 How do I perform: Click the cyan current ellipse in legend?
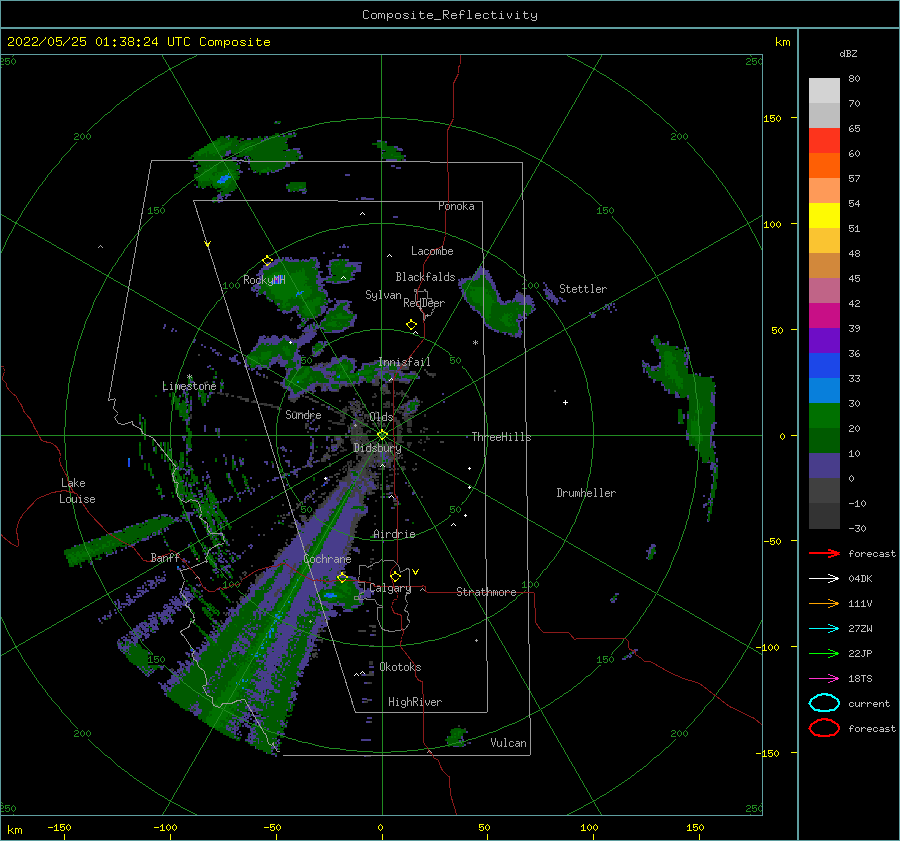(824, 703)
